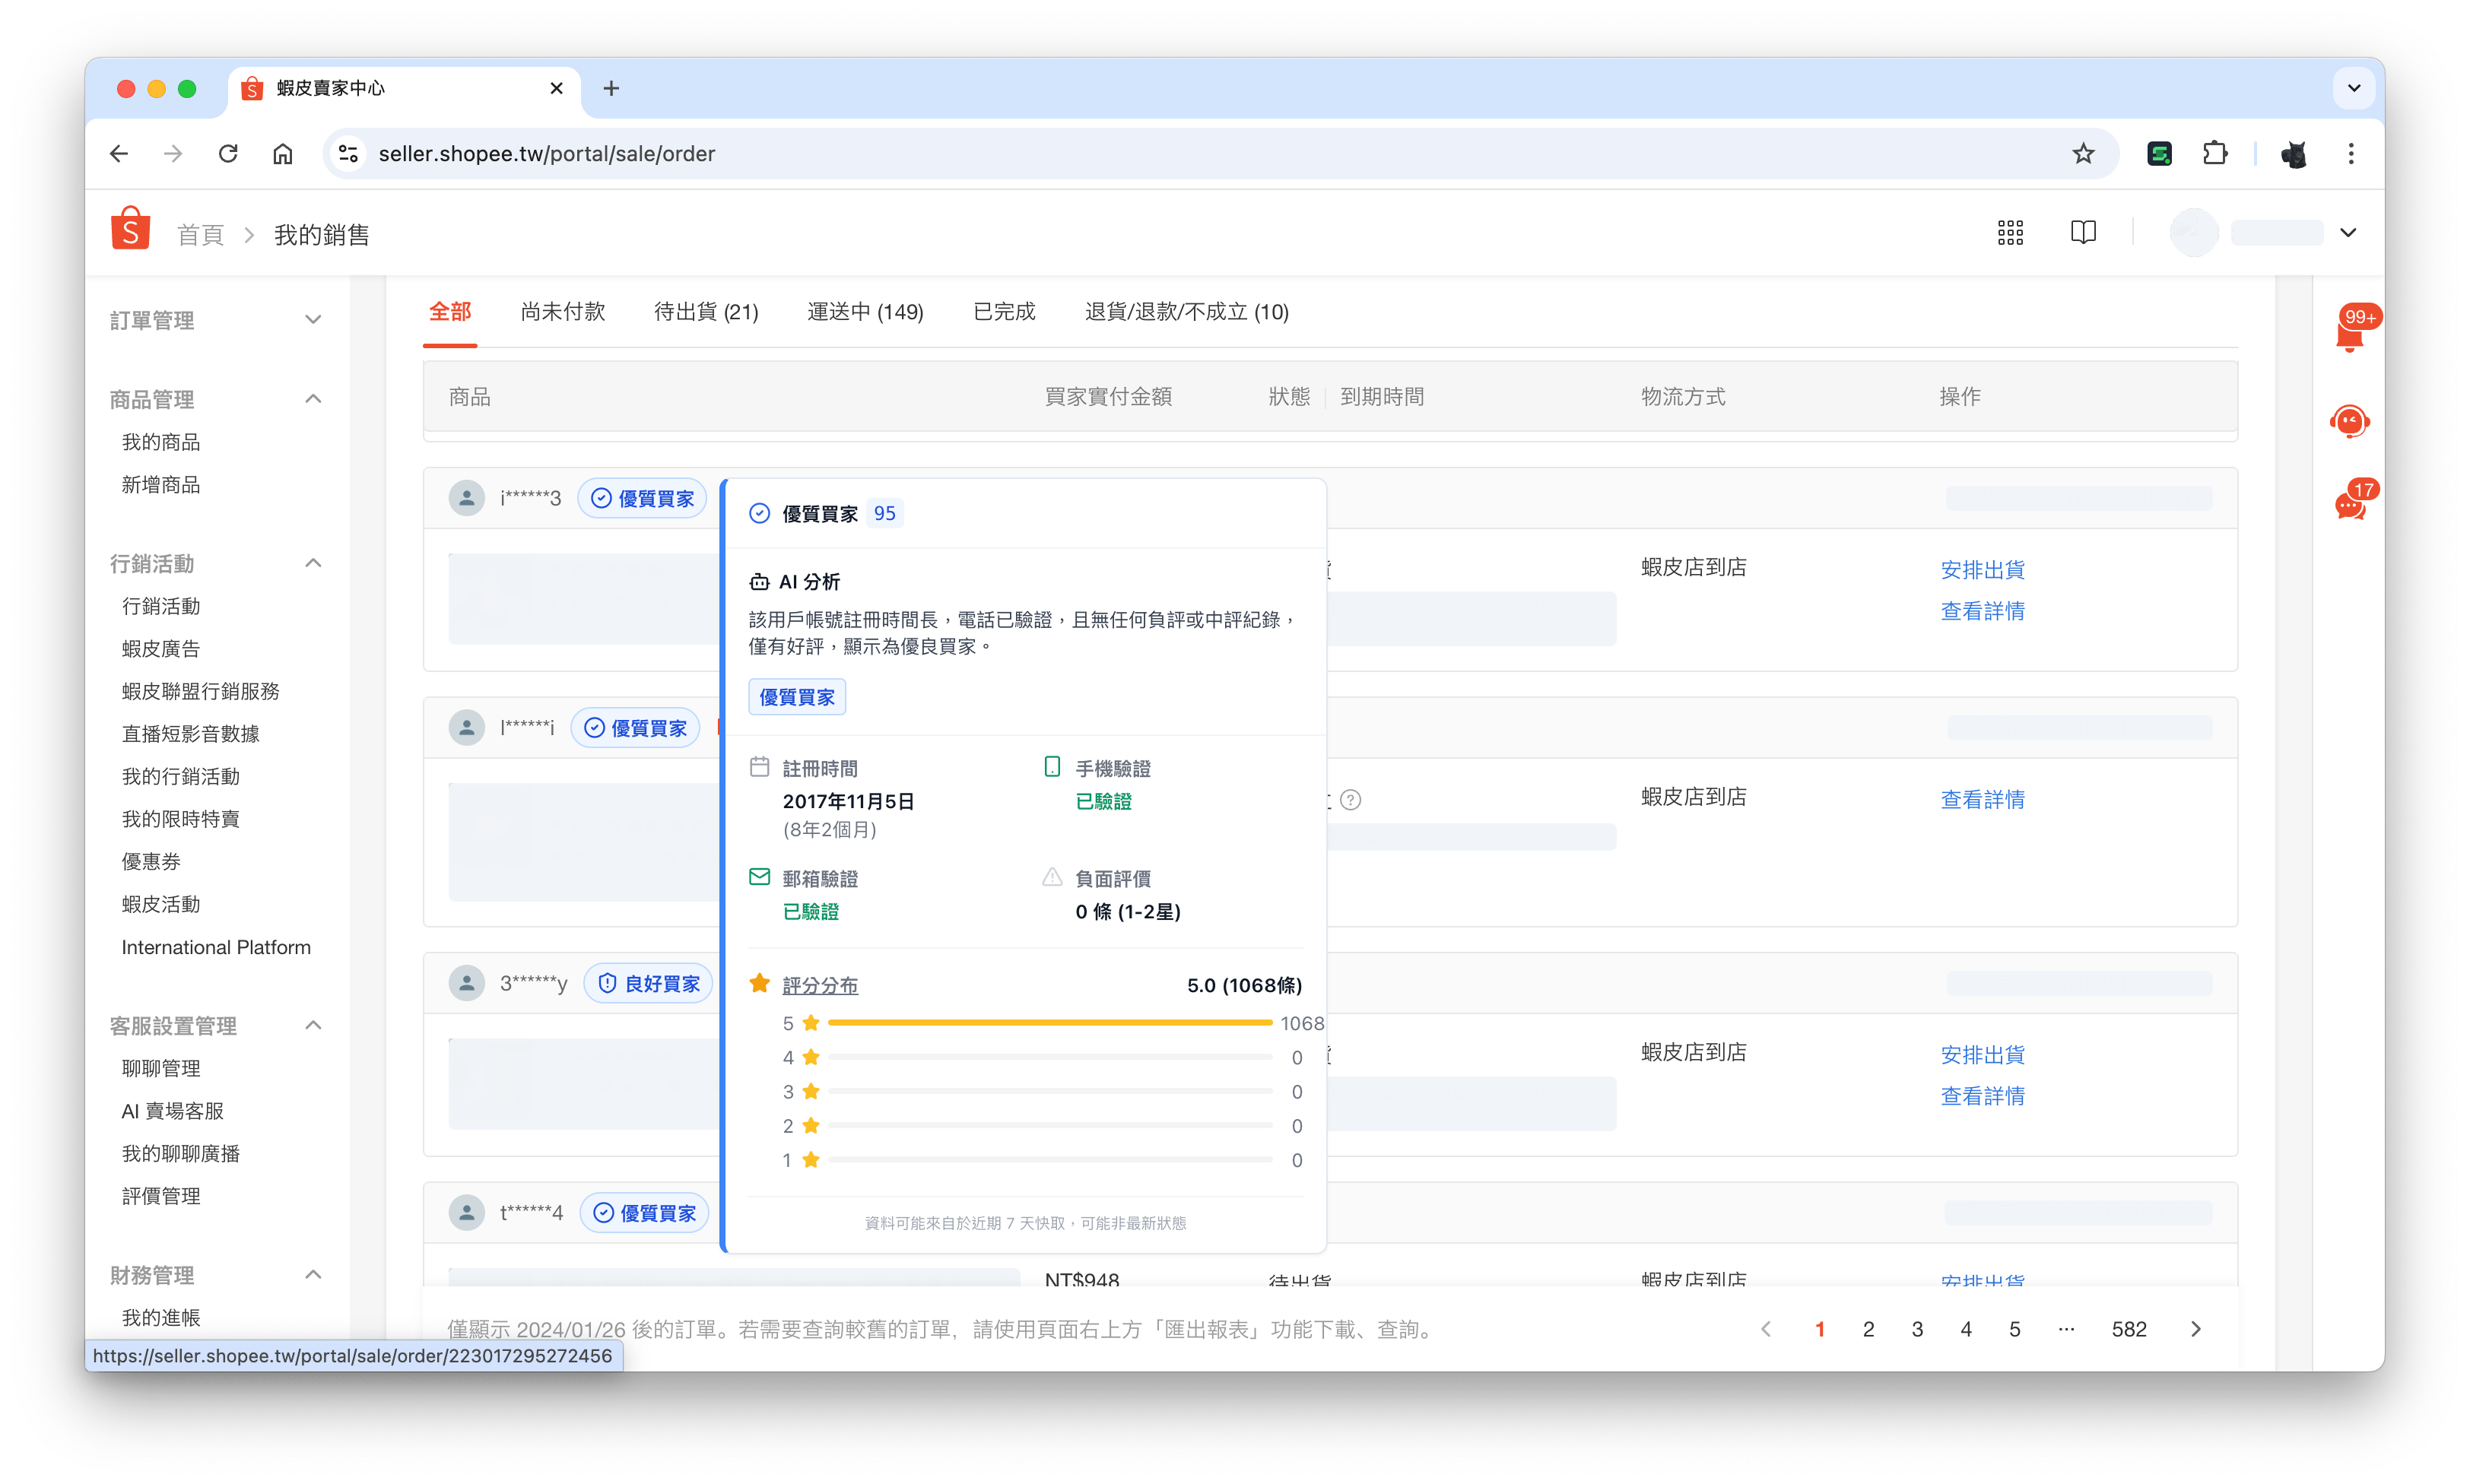2470x1484 pixels.
Task: Click buyer avatar for t******4
Action: [466, 1212]
